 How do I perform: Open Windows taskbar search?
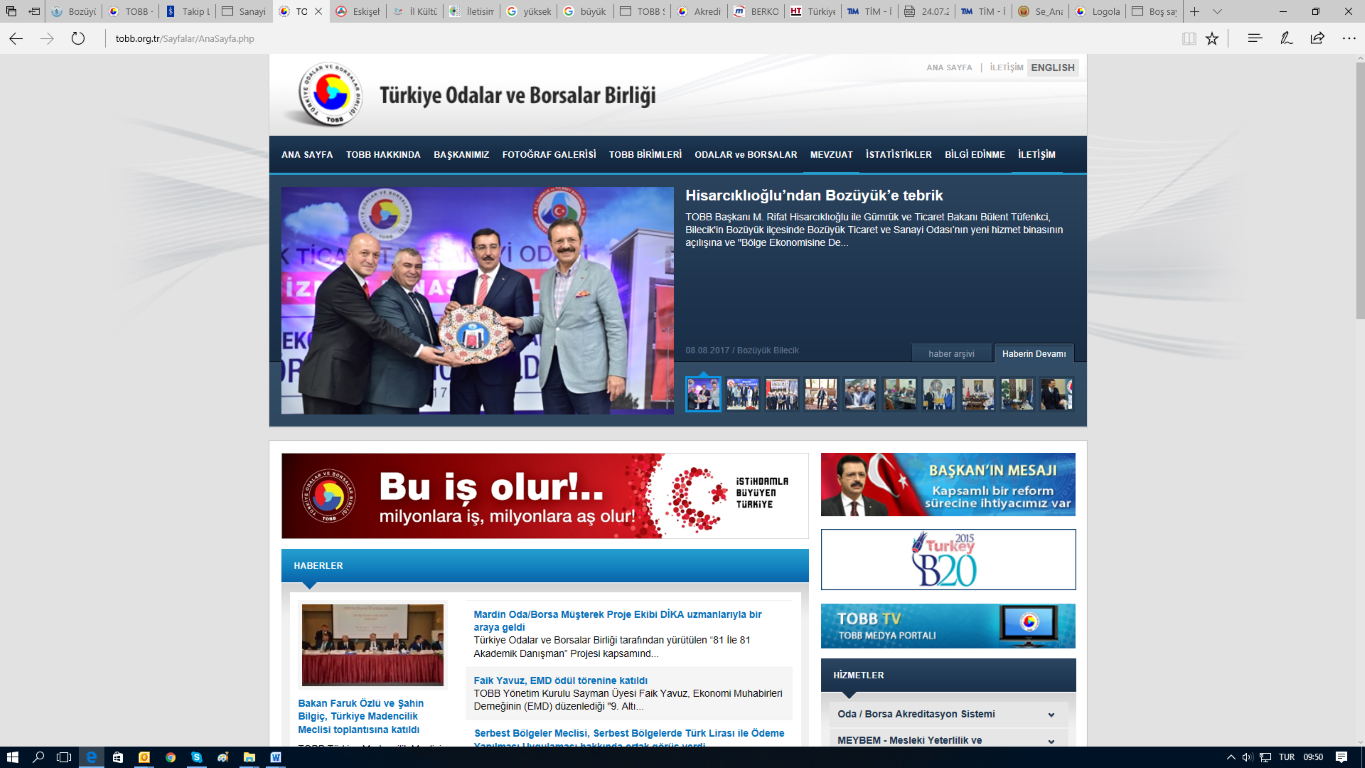tap(39, 757)
